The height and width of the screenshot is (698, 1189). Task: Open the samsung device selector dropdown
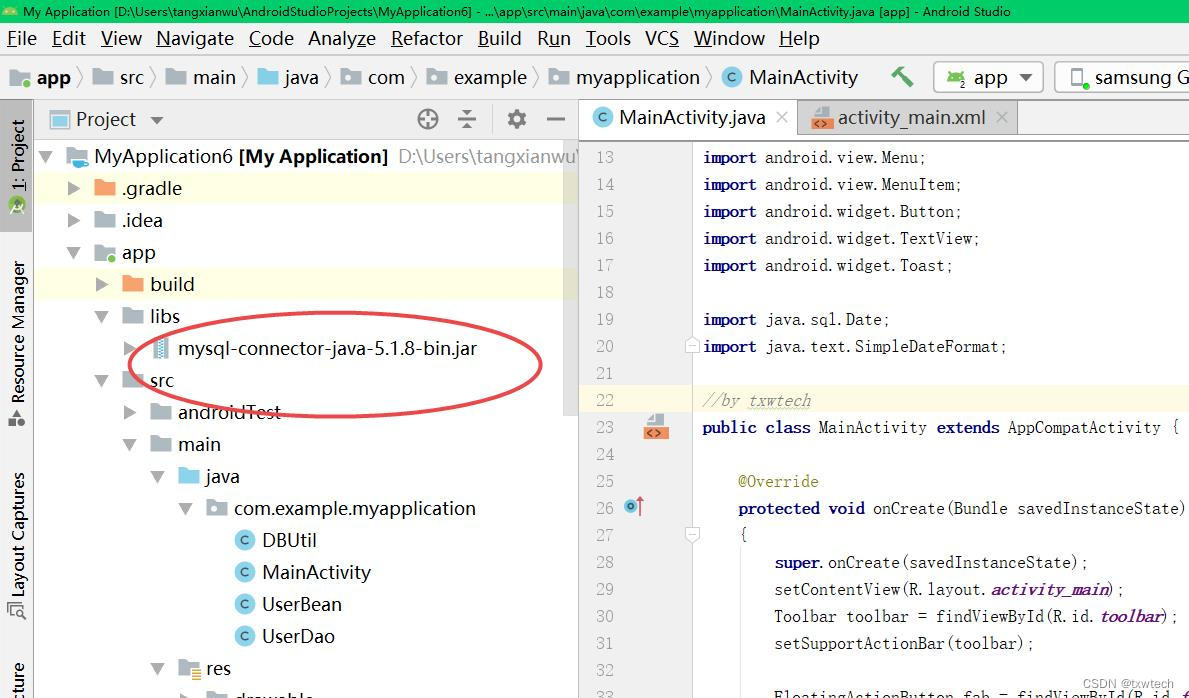coord(1122,77)
